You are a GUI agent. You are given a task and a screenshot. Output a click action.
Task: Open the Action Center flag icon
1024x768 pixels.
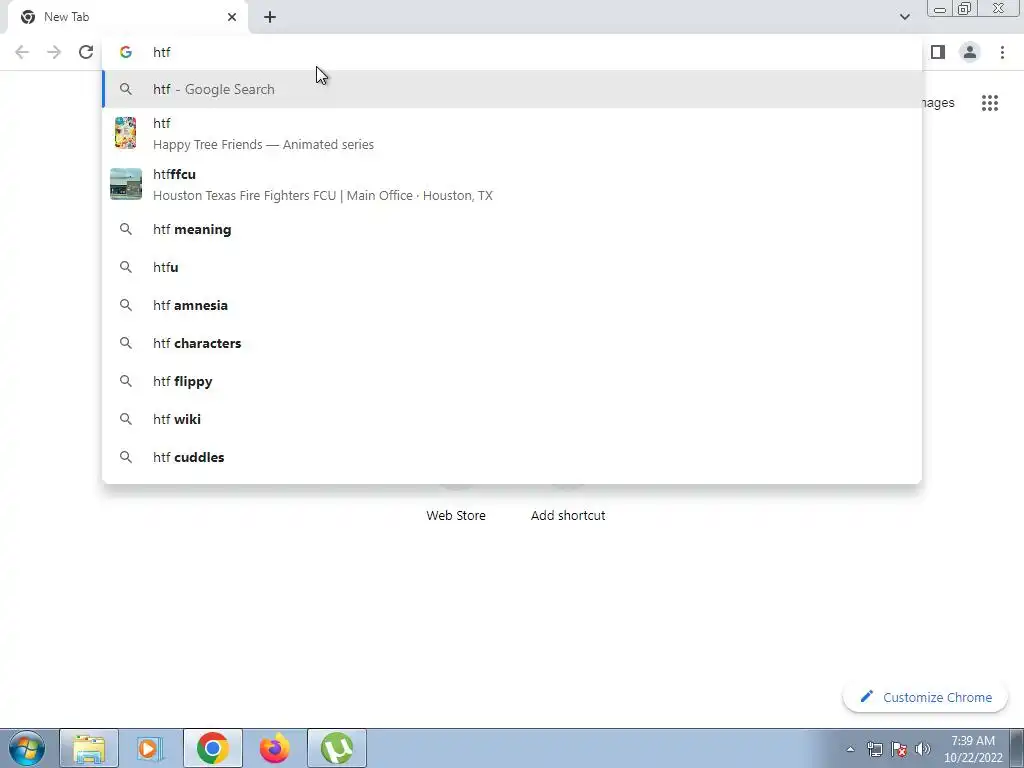click(x=899, y=749)
